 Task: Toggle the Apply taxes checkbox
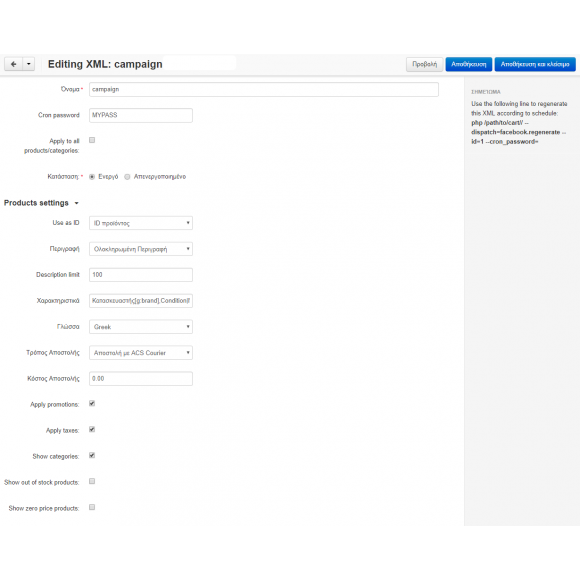pyautogui.click(x=92, y=429)
